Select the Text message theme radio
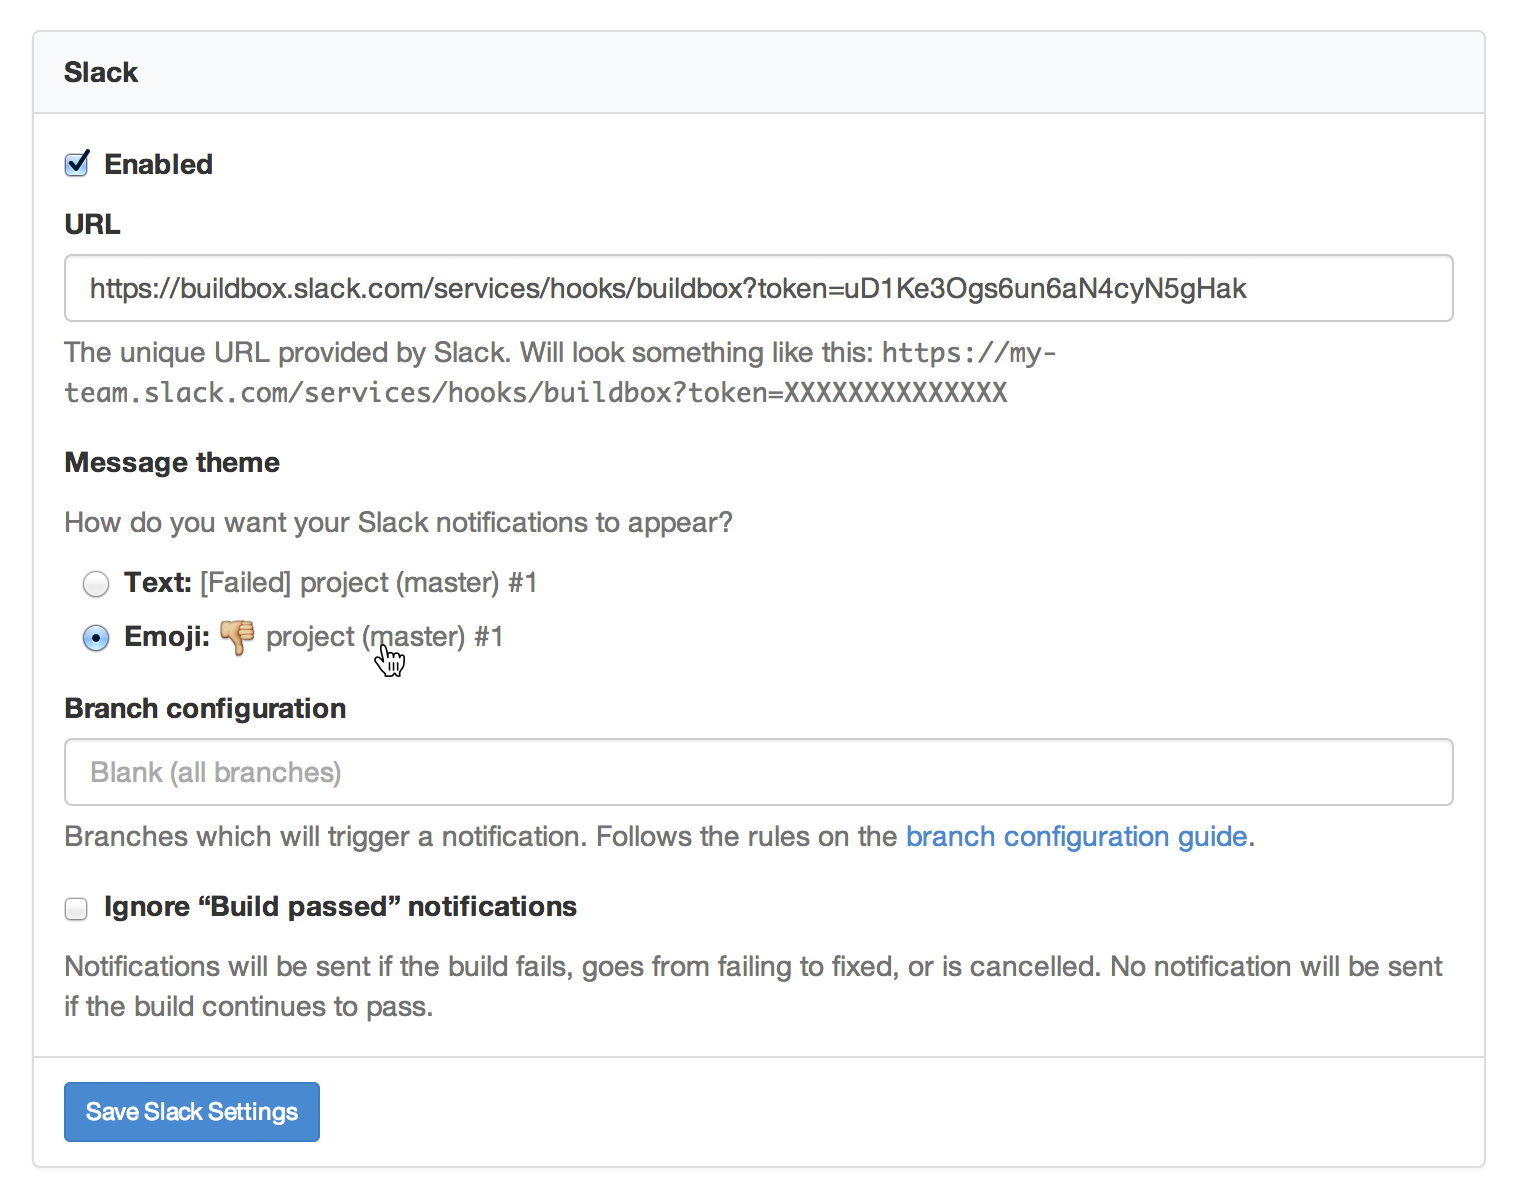 pos(96,583)
